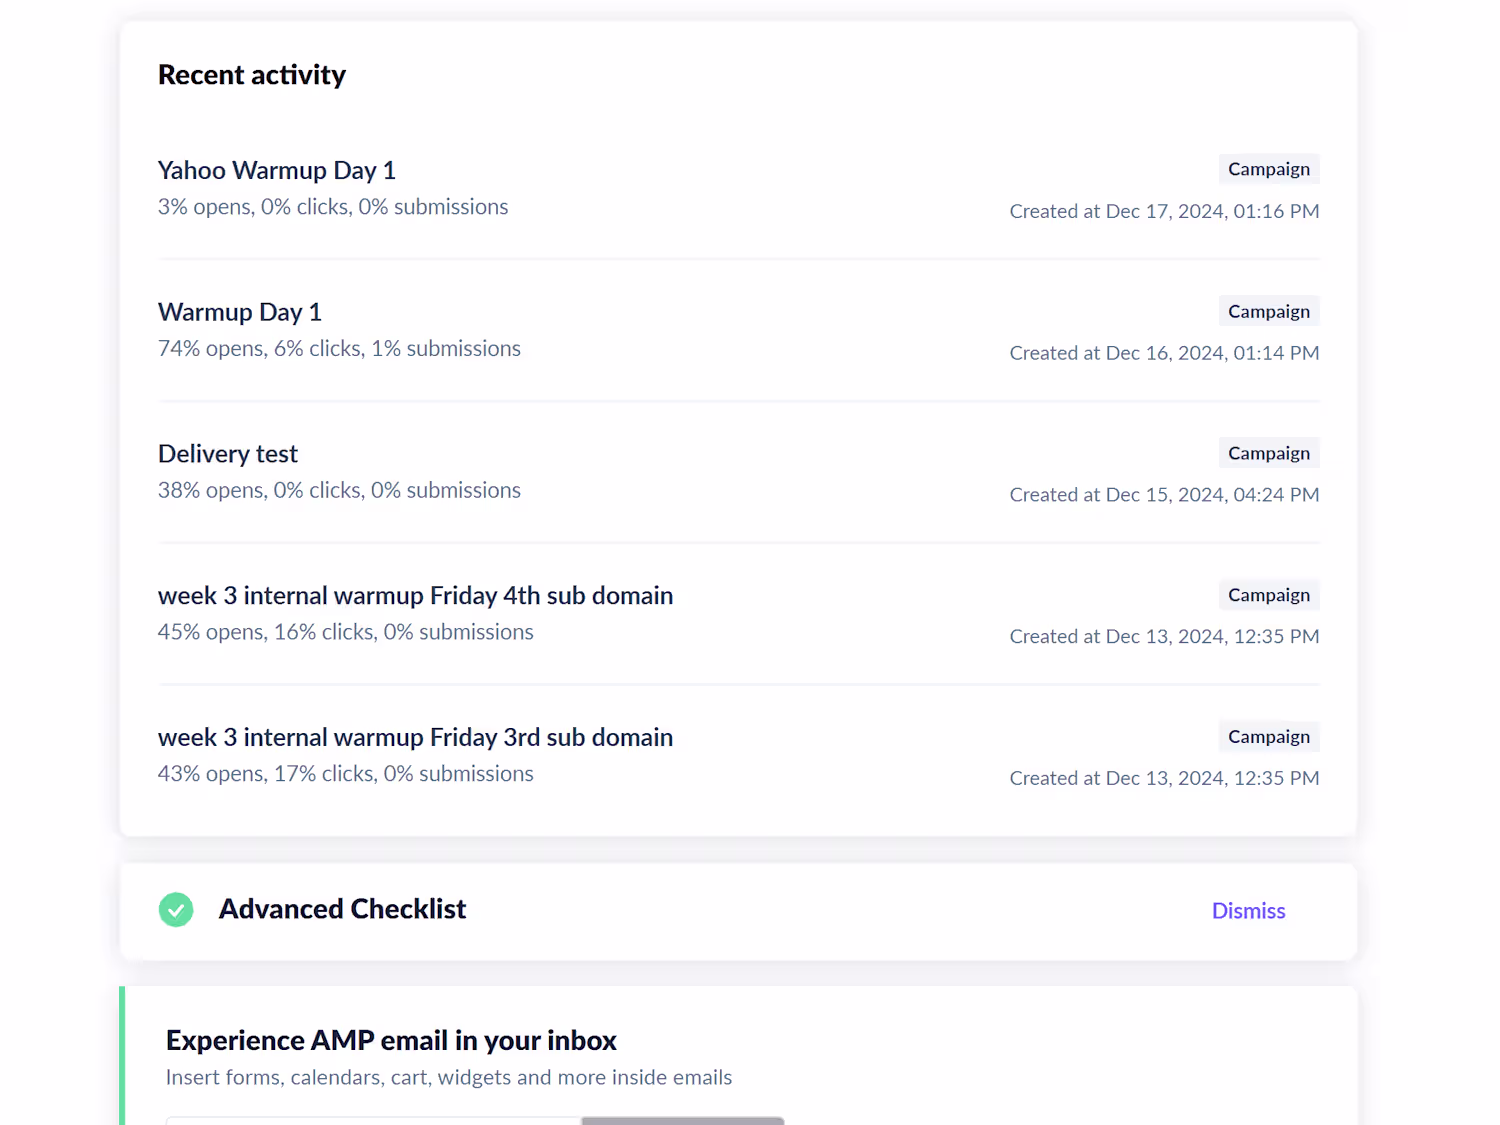
Task: Click the Campaign badge for the 4th sub domain entry
Action: coord(1268,595)
